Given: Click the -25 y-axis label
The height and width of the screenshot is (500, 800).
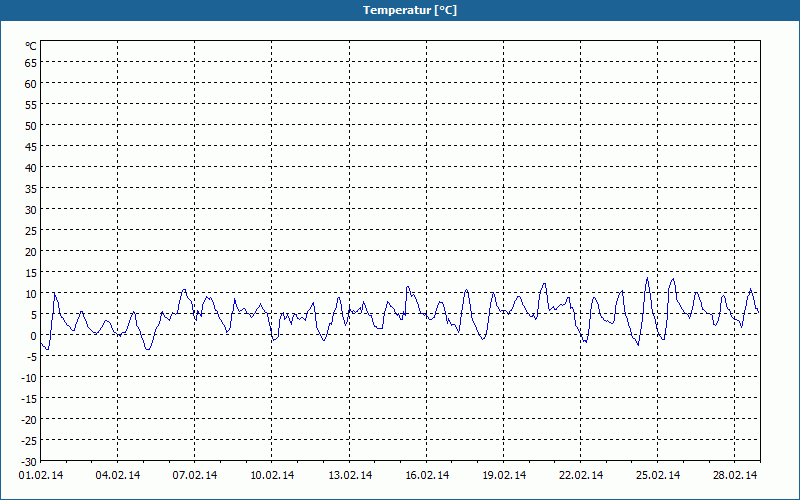Looking at the screenshot, I should pos(29,441).
